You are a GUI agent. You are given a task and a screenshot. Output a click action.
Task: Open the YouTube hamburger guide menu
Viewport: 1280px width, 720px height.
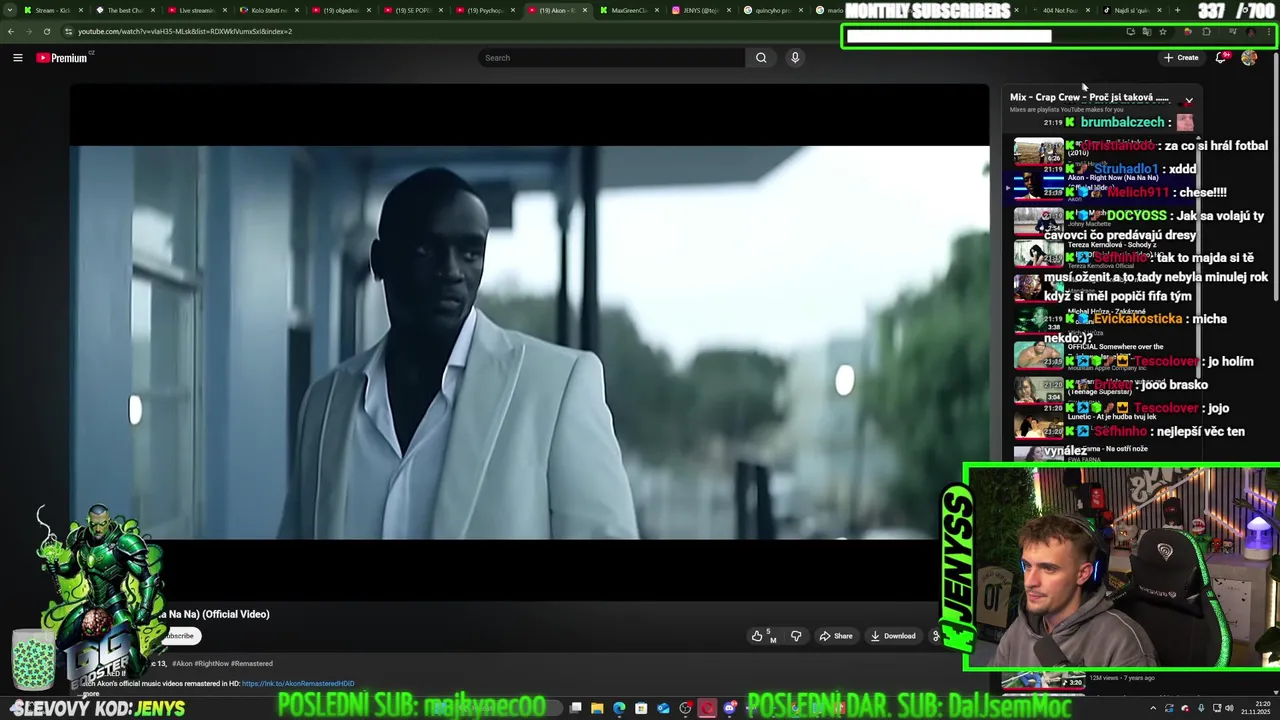point(17,58)
